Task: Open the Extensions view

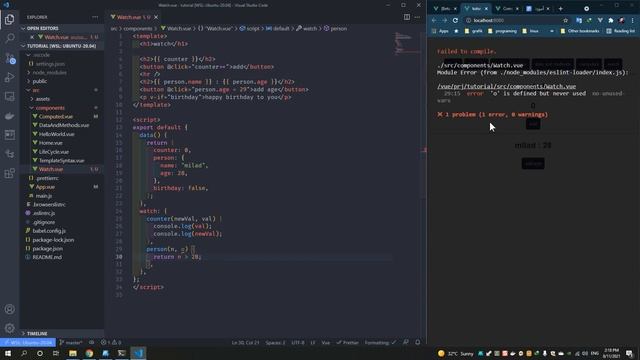Action: (9, 173)
